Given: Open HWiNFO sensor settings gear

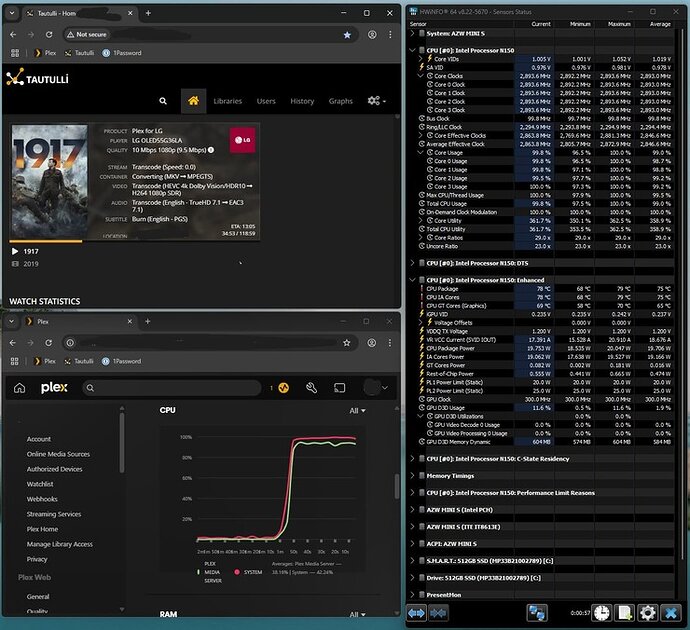Looking at the screenshot, I should [x=648, y=613].
